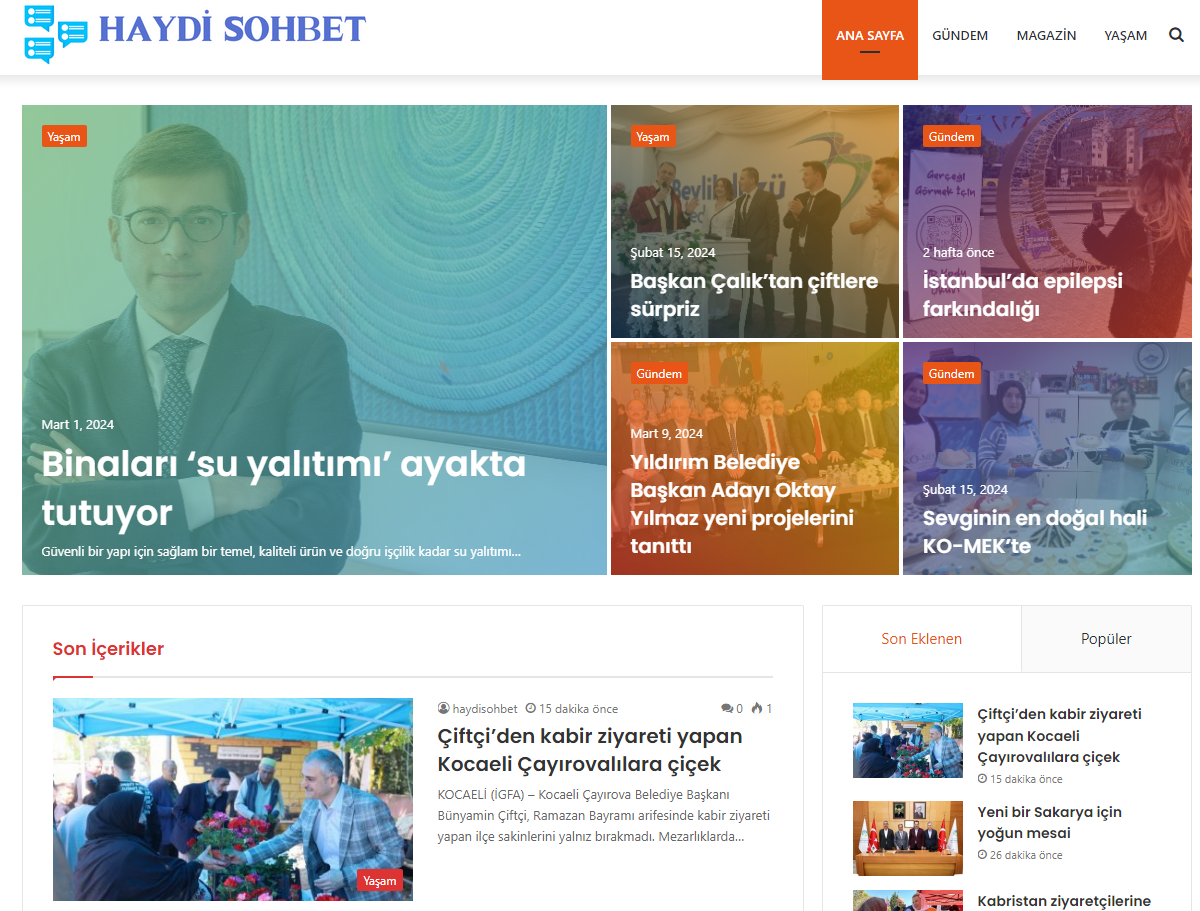The image size is (1200, 911).
Task: Click date Mart 1, 2024 on featured slide
Action: coord(78,424)
